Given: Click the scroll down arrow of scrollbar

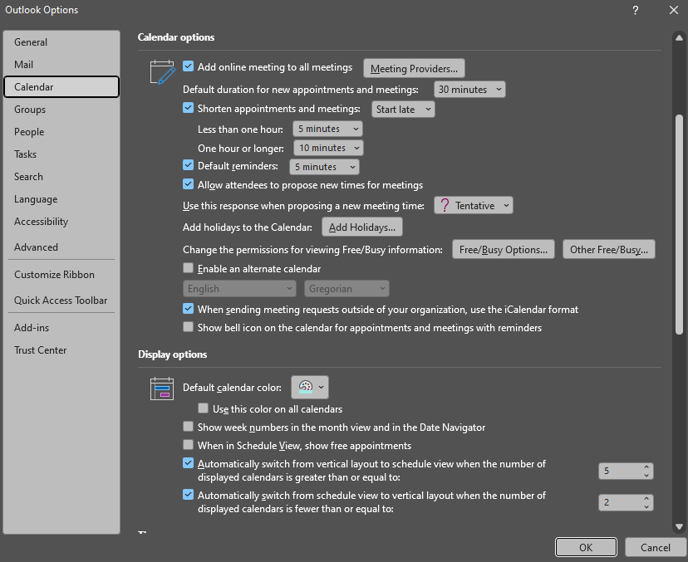Looking at the screenshot, I should click(679, 527).
